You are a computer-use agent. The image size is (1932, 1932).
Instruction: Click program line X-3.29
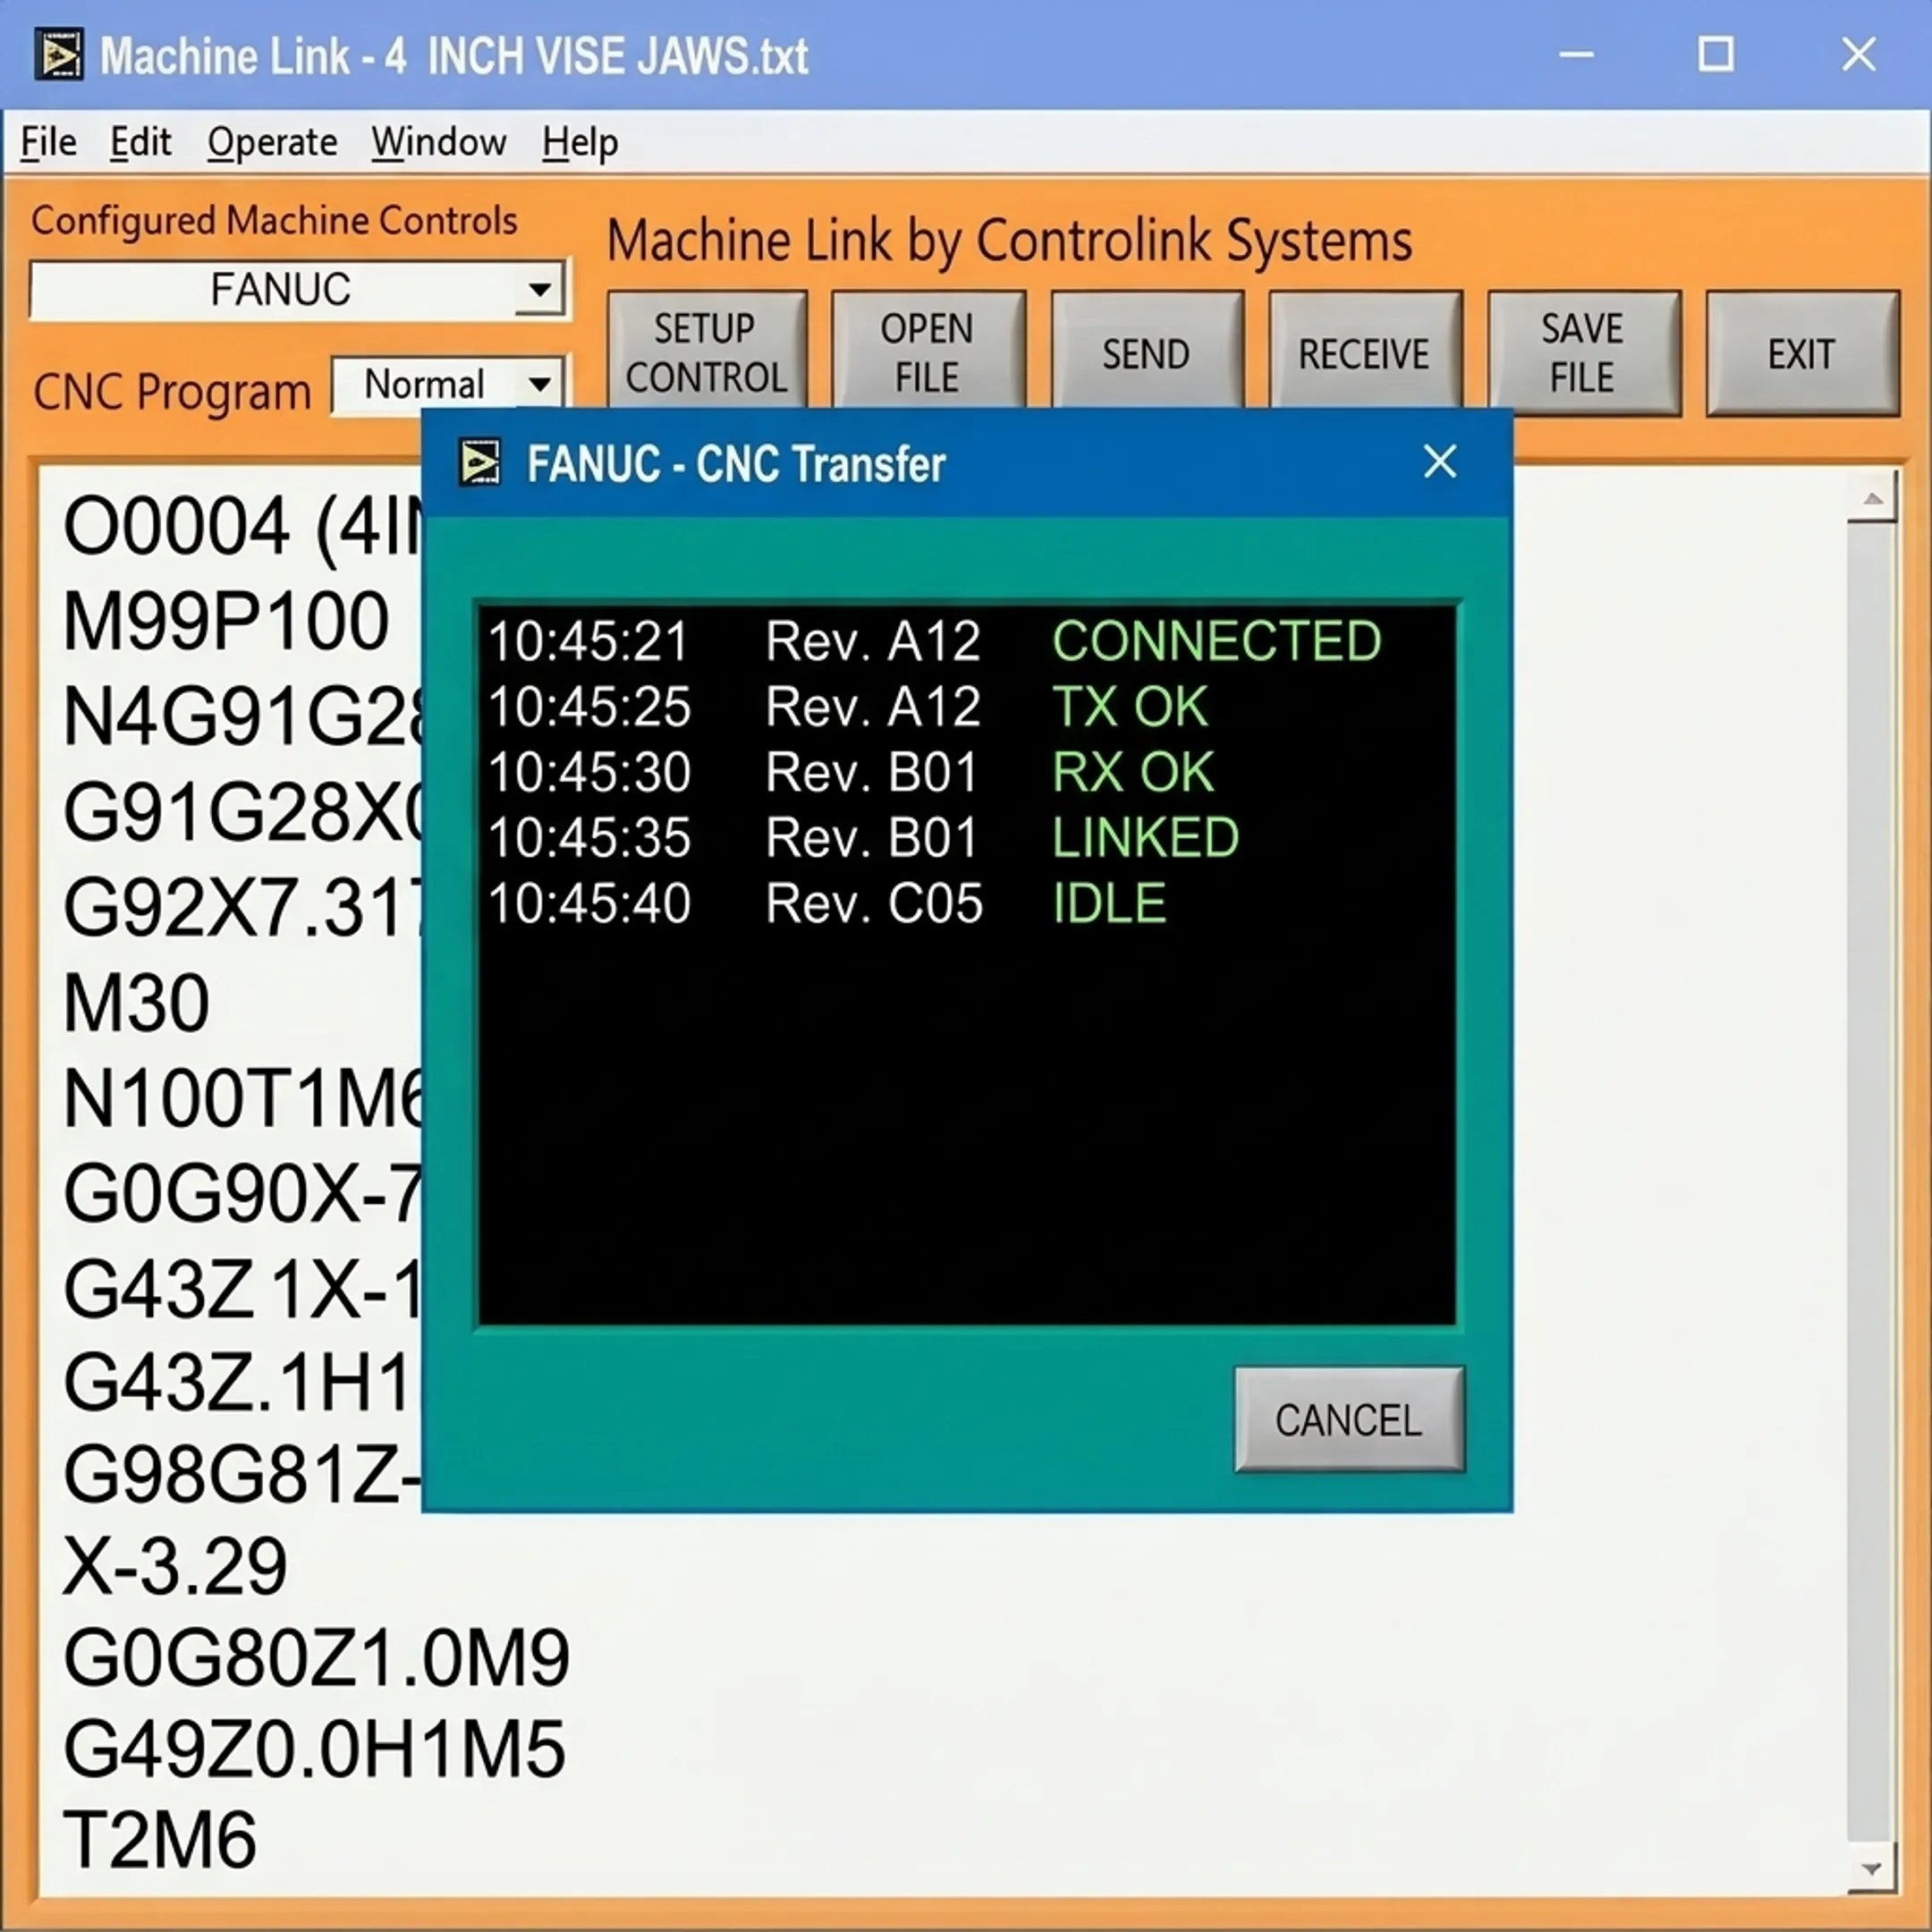pos(175,1566)
